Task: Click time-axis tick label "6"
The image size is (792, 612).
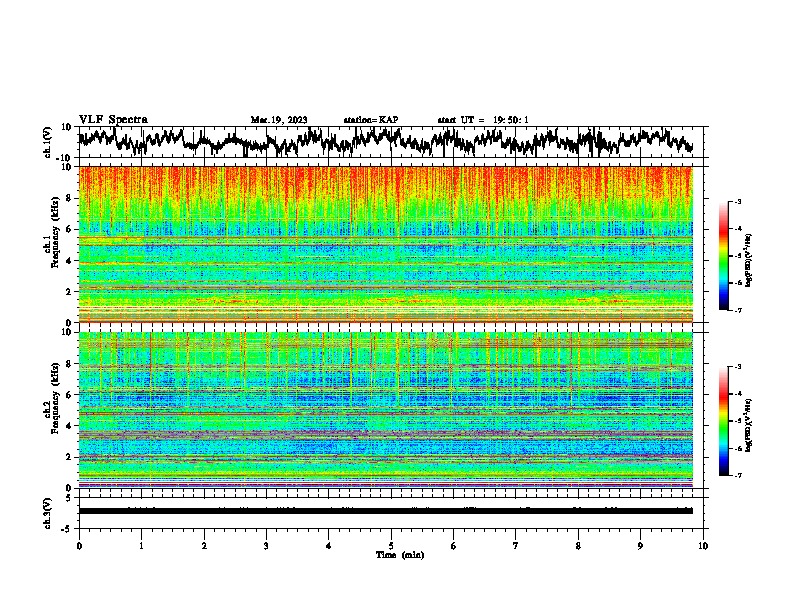Action: [453, 546]
